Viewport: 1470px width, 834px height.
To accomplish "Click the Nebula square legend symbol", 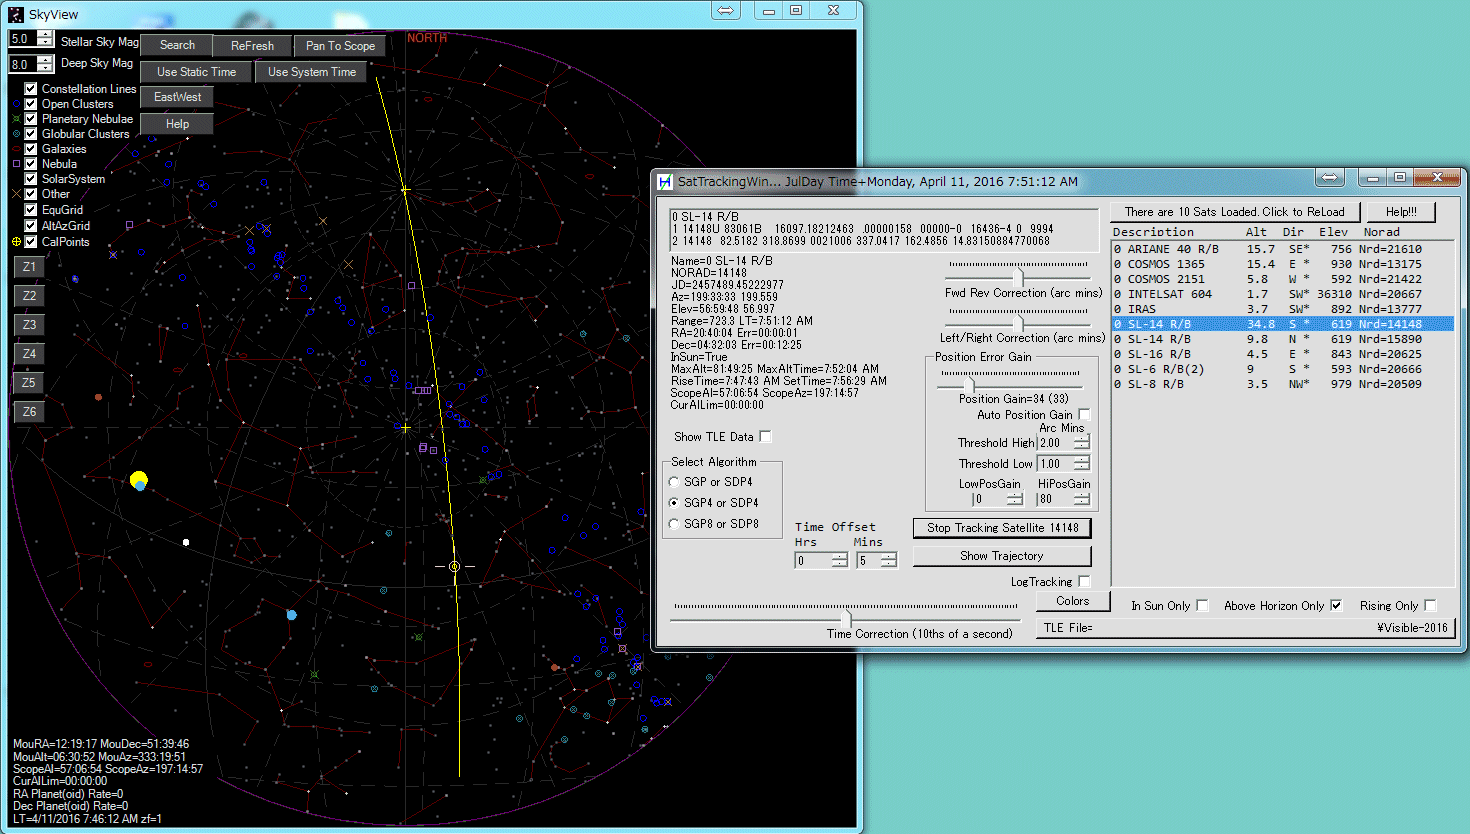I will 16,164.
